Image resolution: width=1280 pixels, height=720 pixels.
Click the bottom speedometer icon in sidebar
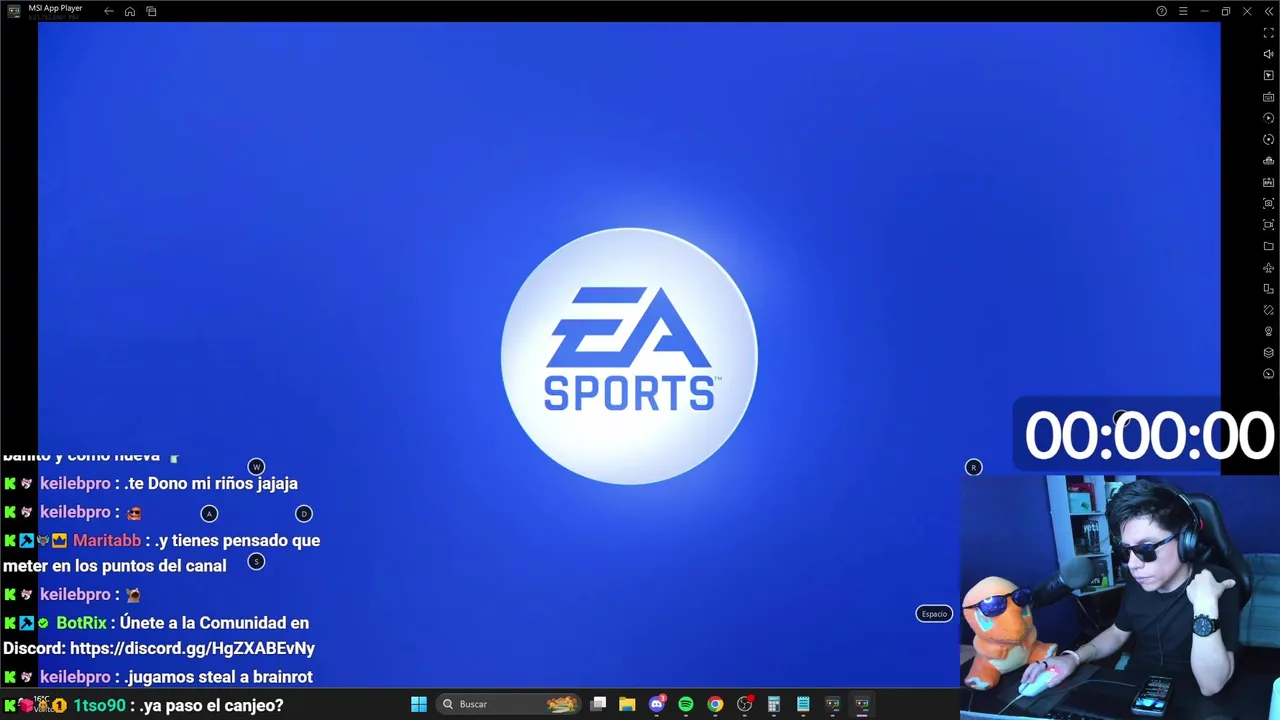(x=1269, y=374)
